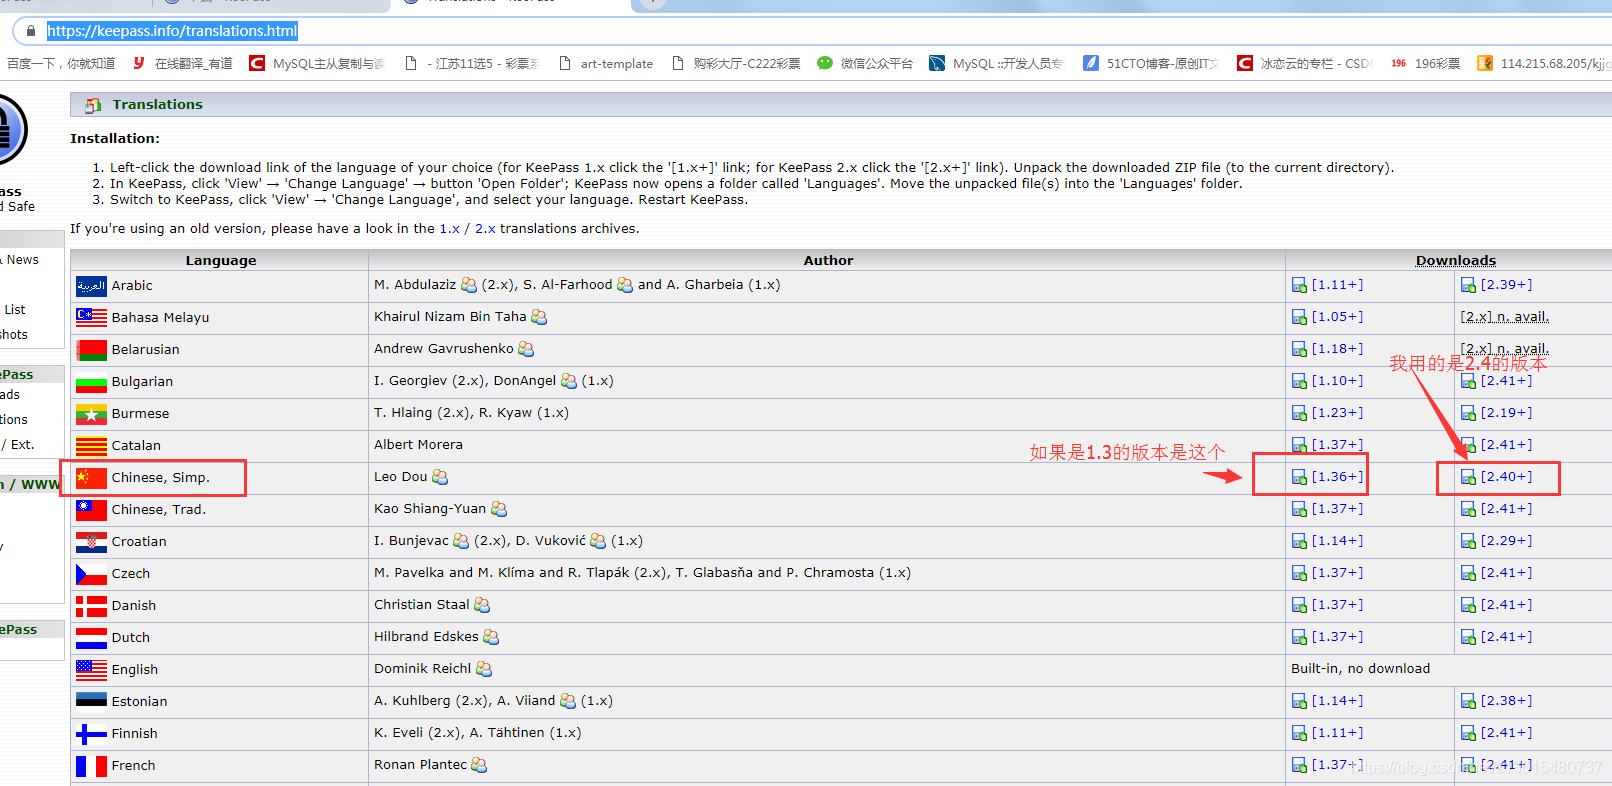This screenshot has height=786, width=1612.
Task: Open the 2.x translations archive link
Action: [x=485, y=229]
